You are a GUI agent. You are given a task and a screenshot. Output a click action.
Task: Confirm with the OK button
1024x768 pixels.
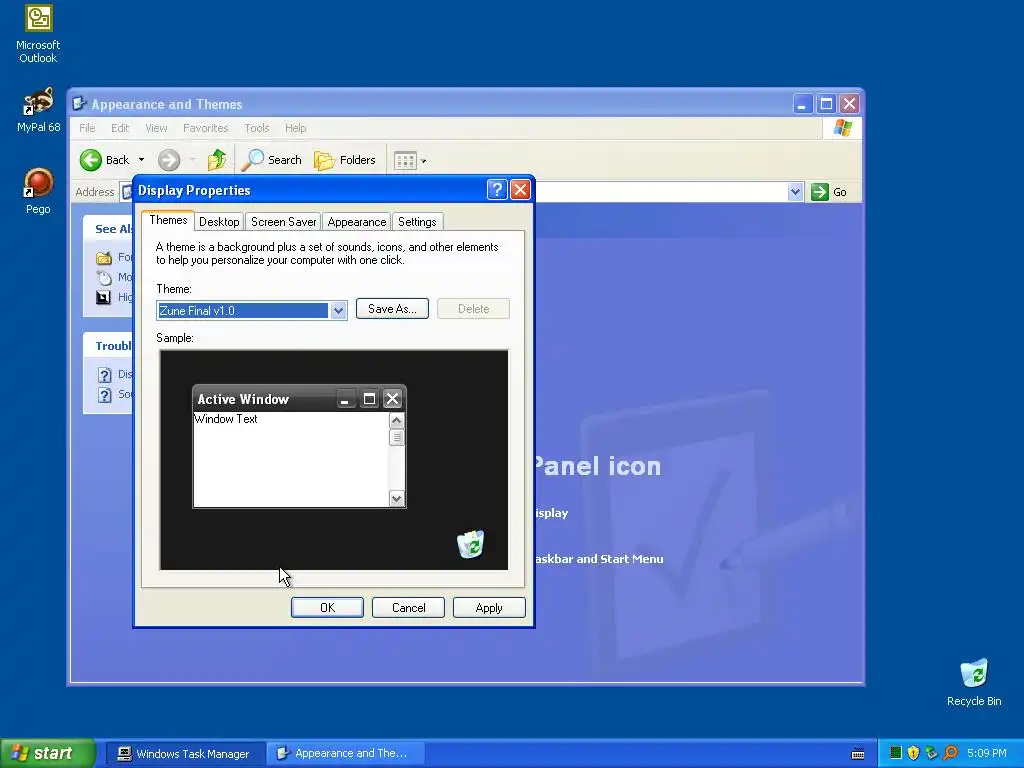(x=327, y=607)
